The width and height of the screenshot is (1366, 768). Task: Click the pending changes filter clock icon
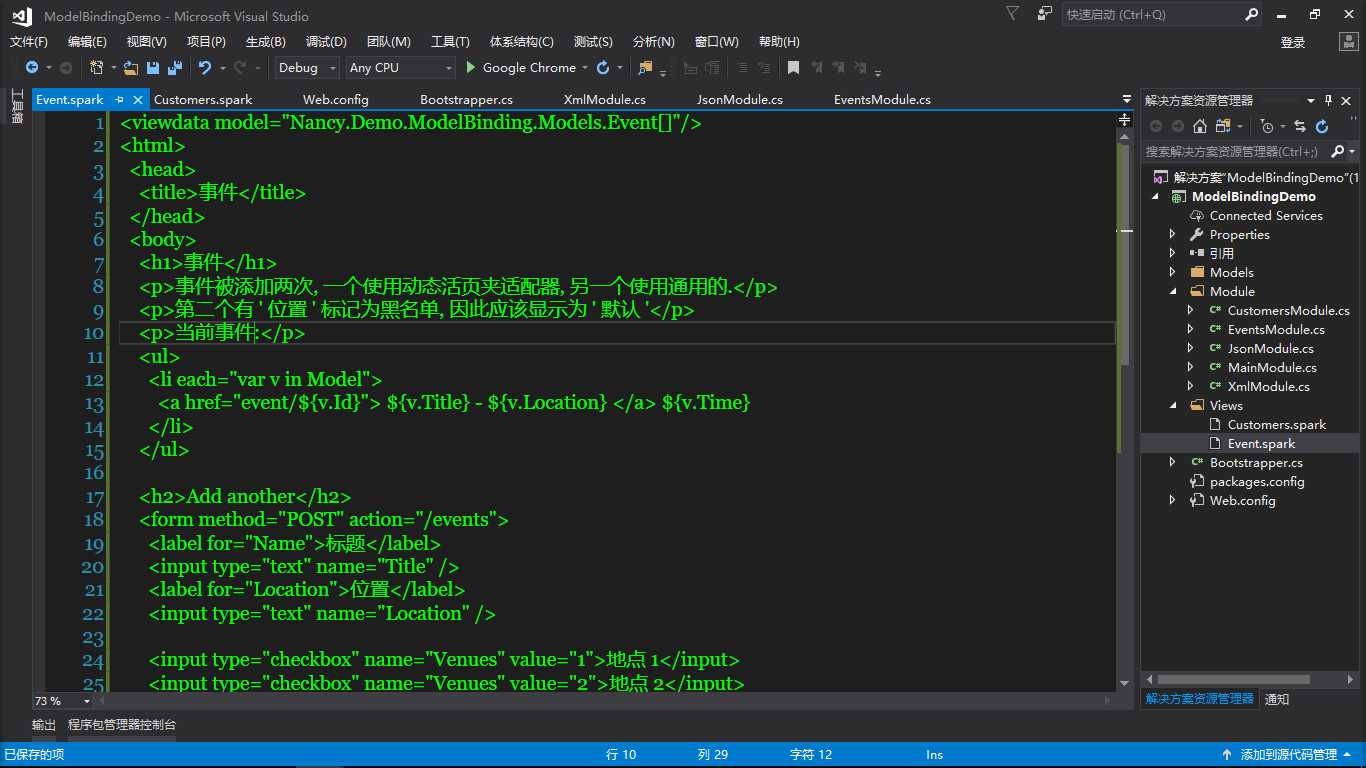click(x=1267, y=126)
